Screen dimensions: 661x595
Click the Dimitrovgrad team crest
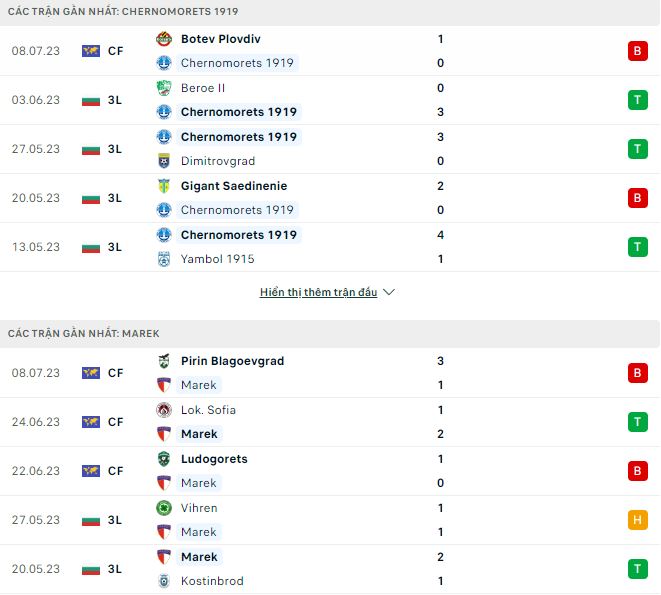tap(164, 161)
